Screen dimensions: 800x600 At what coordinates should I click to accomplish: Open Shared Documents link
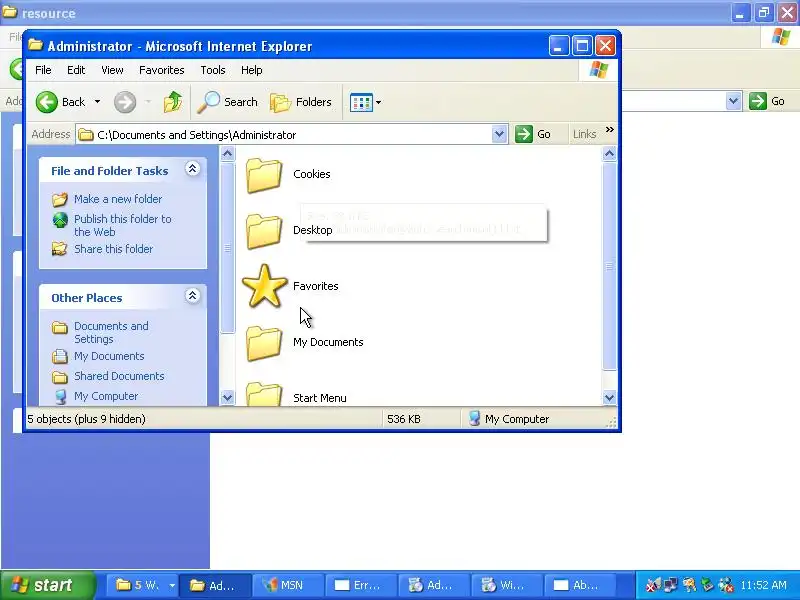(119, 376)
